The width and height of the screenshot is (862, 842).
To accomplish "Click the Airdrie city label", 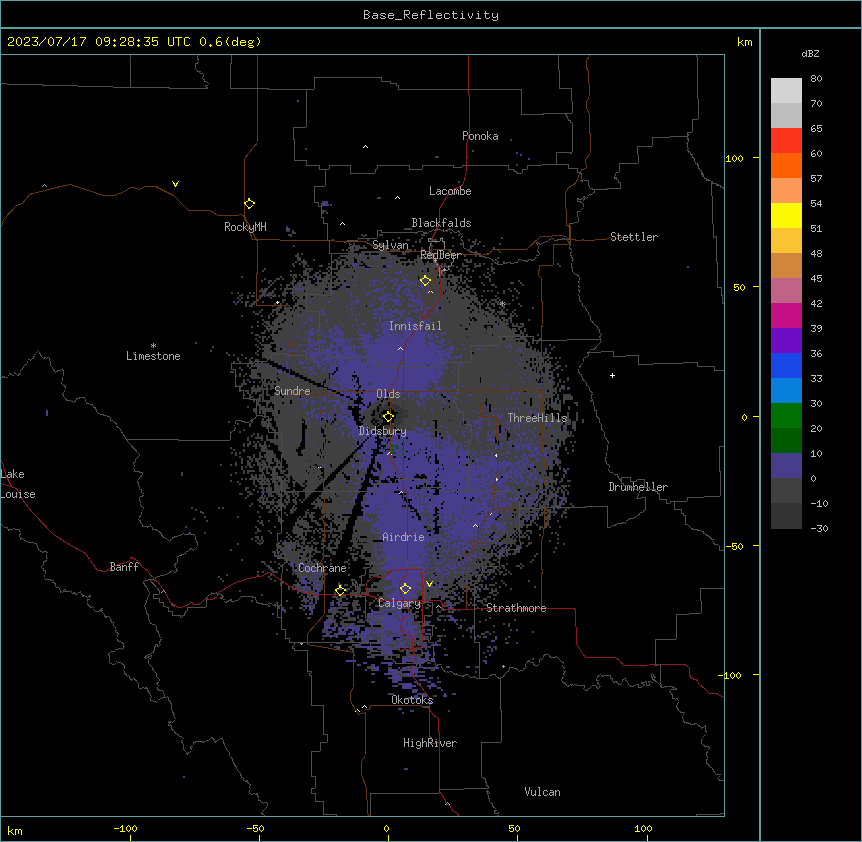I will 404,537.
